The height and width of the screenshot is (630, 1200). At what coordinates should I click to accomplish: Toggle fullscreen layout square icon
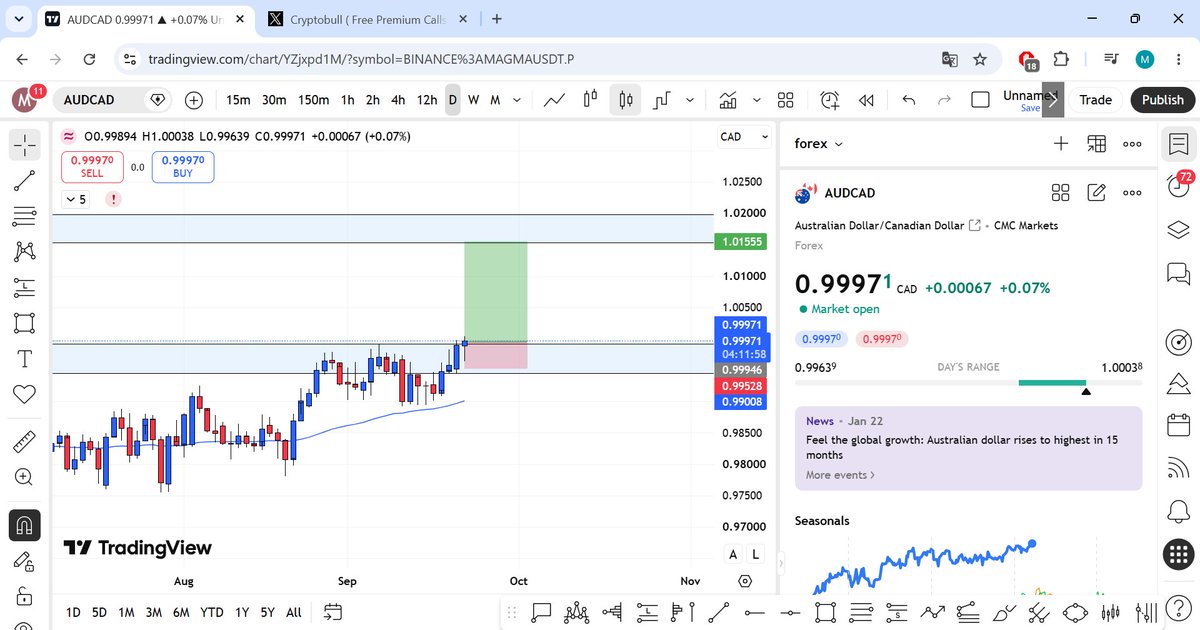(981, 100)
